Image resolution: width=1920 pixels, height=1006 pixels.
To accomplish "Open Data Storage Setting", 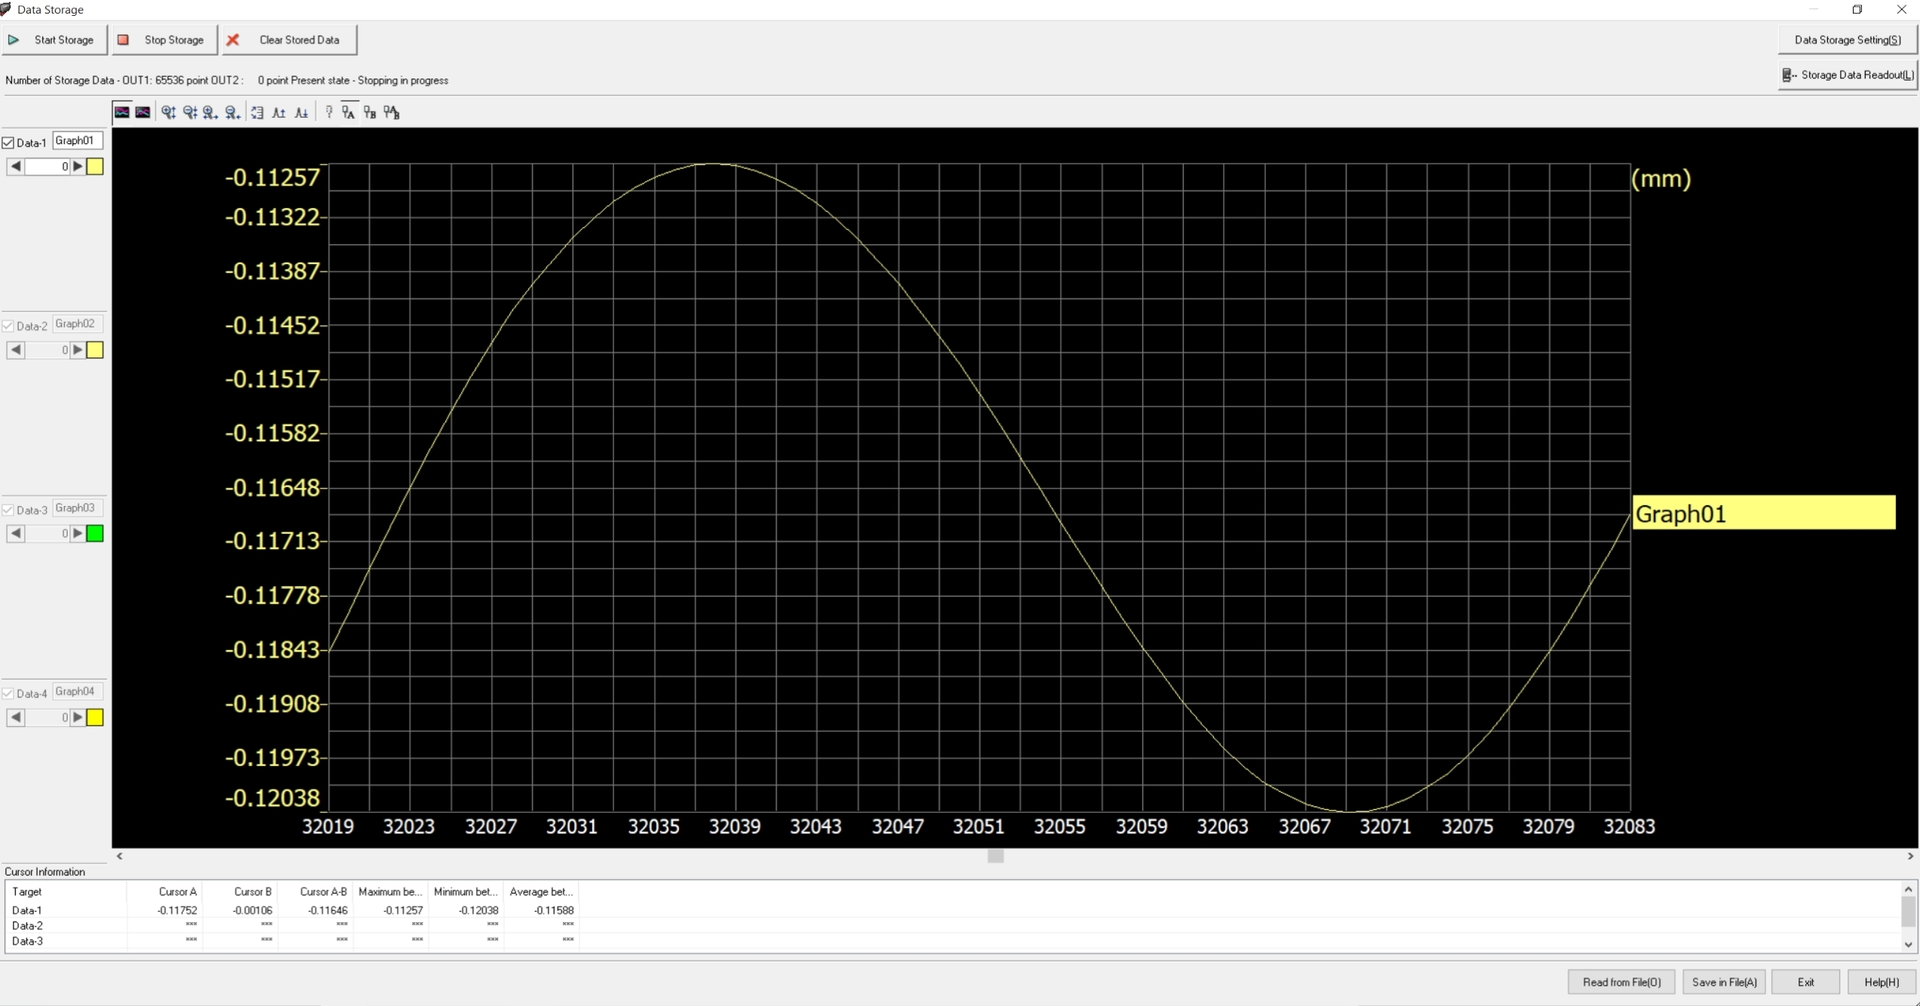I will pyautogui.click(x=1847, y=40).
